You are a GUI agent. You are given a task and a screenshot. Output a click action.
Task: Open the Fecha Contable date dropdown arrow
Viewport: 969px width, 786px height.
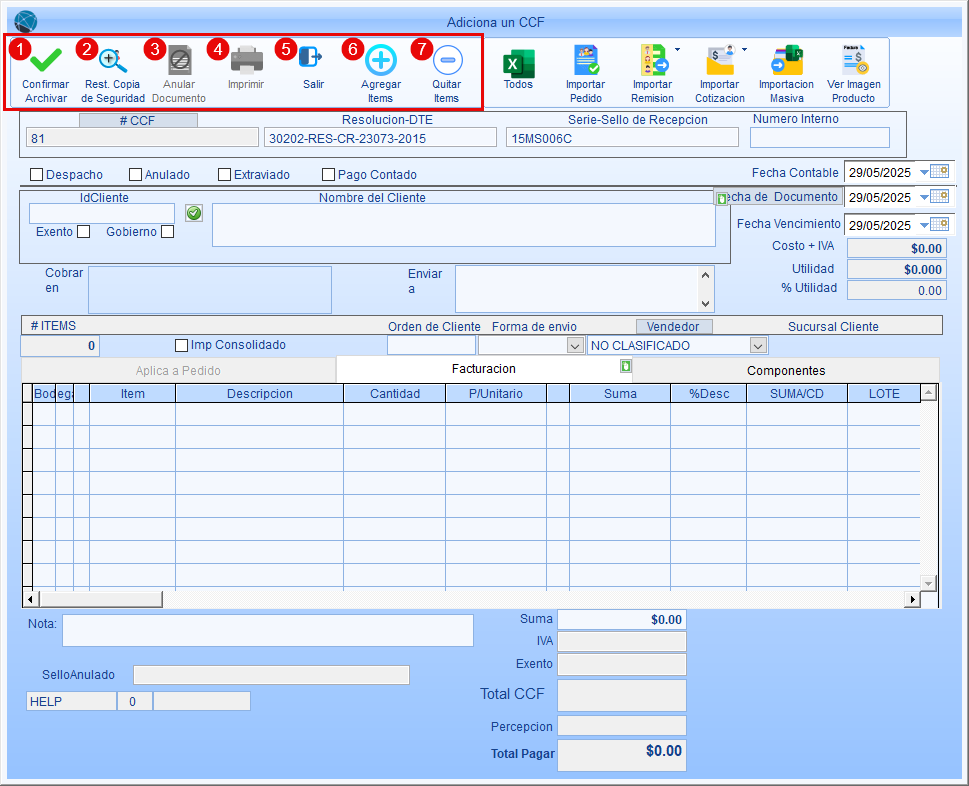coord(924,172)
